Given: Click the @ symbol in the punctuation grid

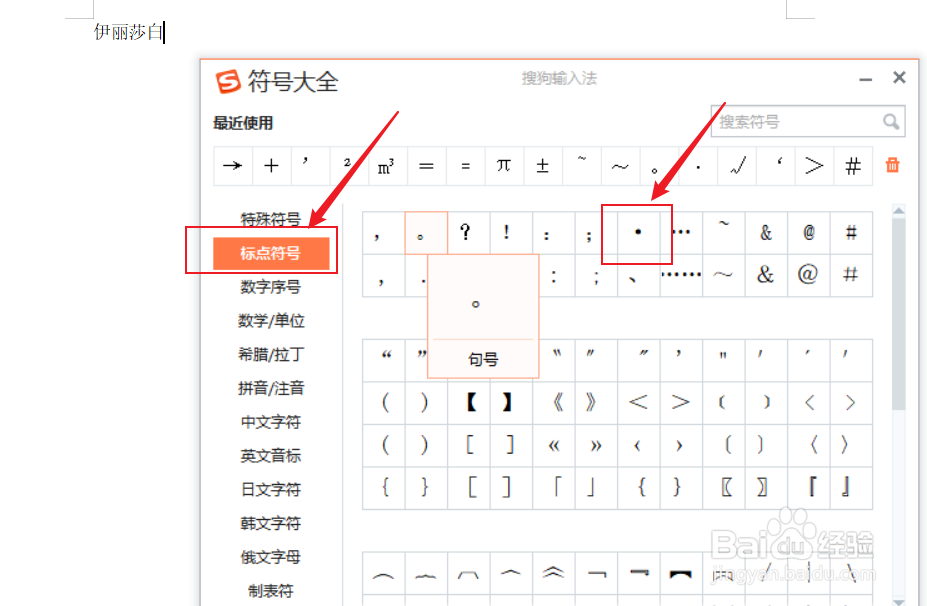Looking at the screenshot, I should 807,231.
